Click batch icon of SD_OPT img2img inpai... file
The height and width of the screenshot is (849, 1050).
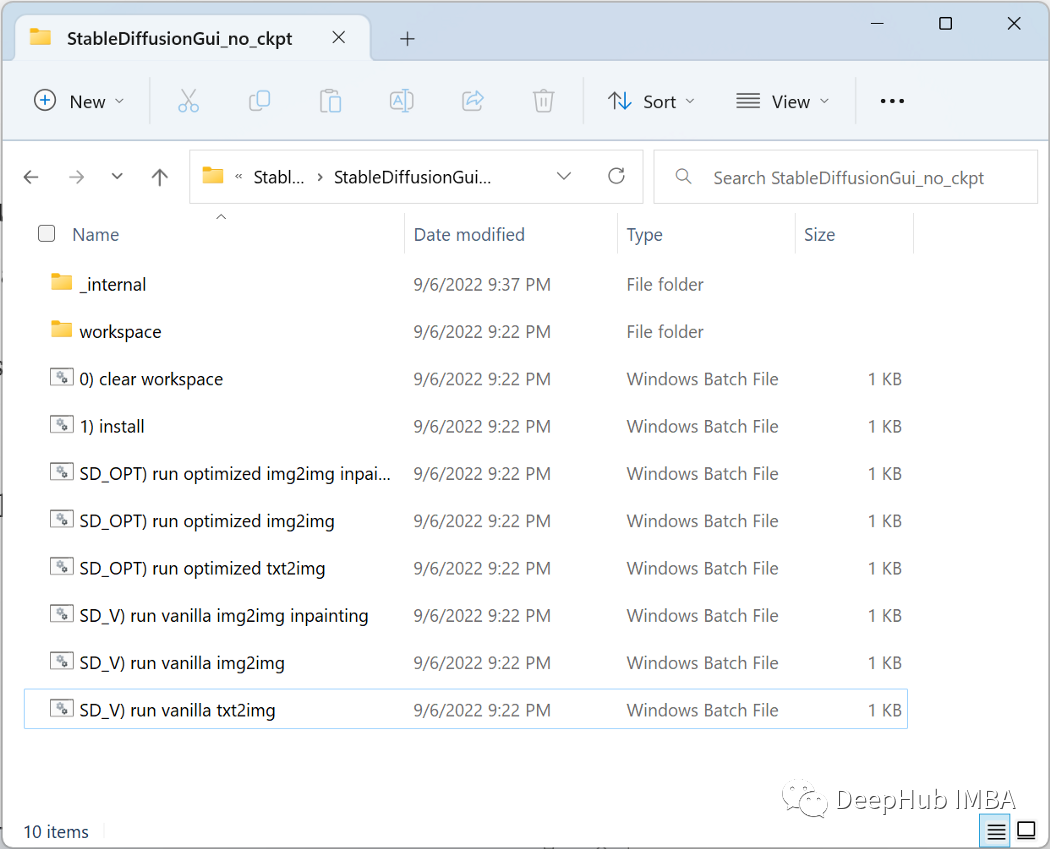point(62,472)
